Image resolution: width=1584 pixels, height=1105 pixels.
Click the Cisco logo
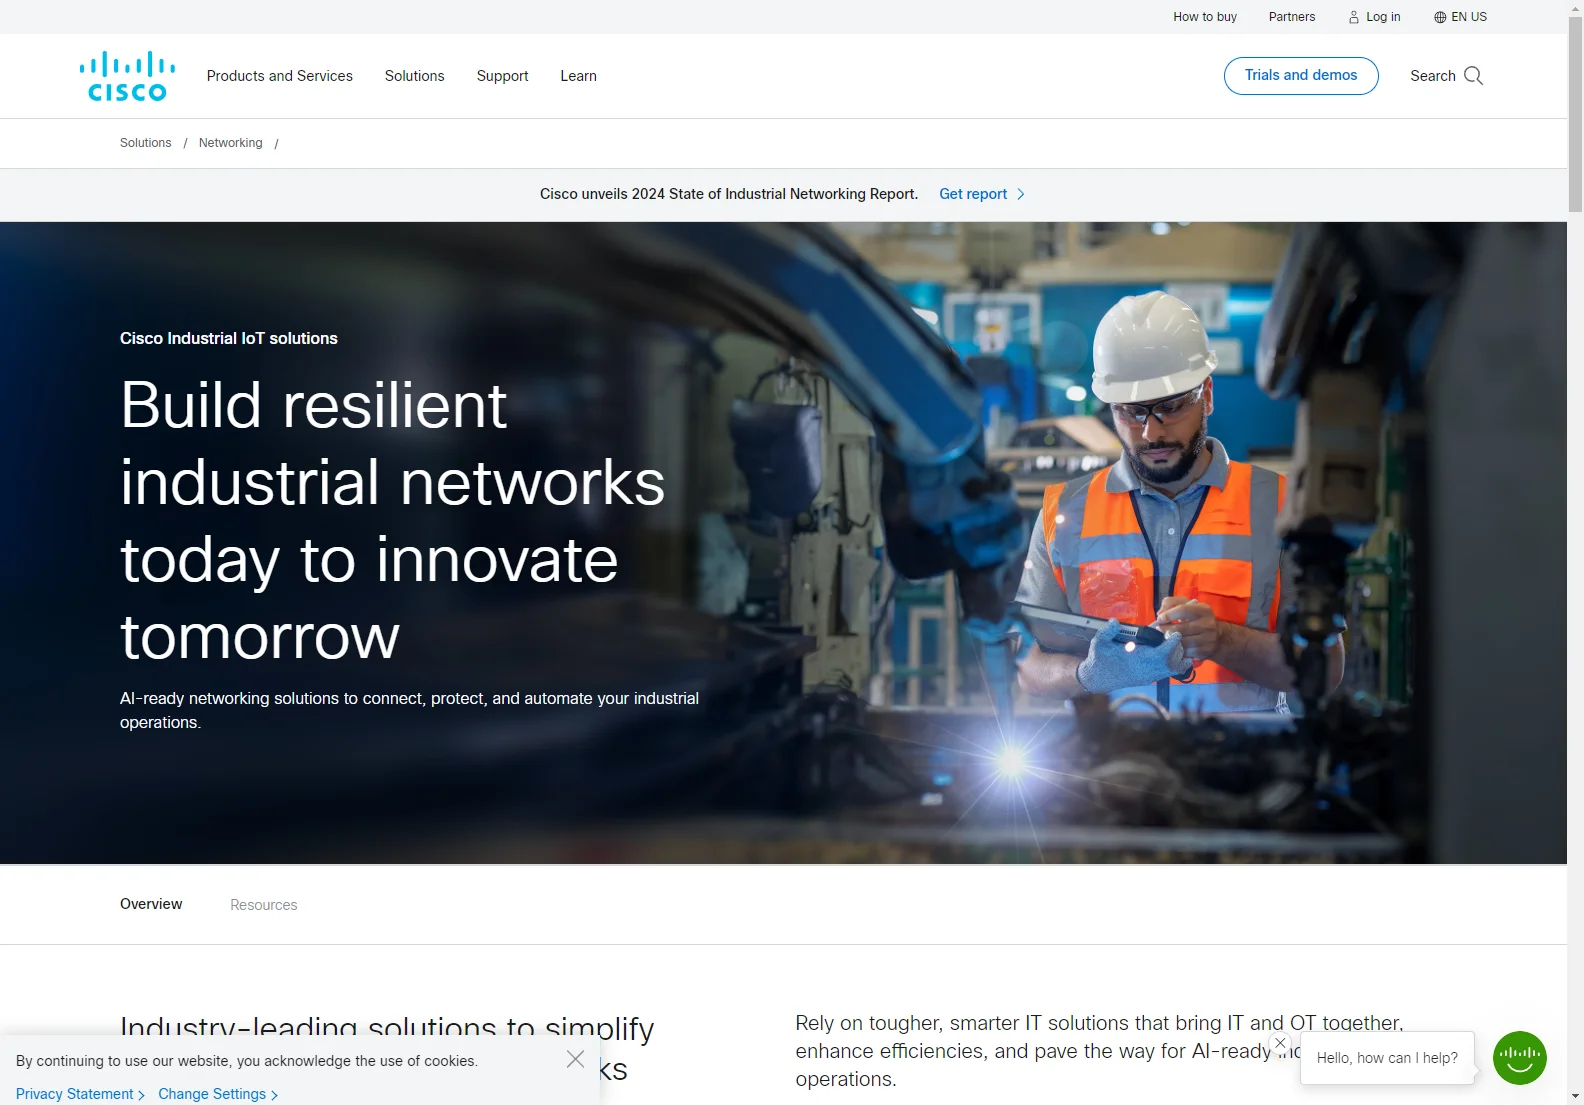[127, 76]
